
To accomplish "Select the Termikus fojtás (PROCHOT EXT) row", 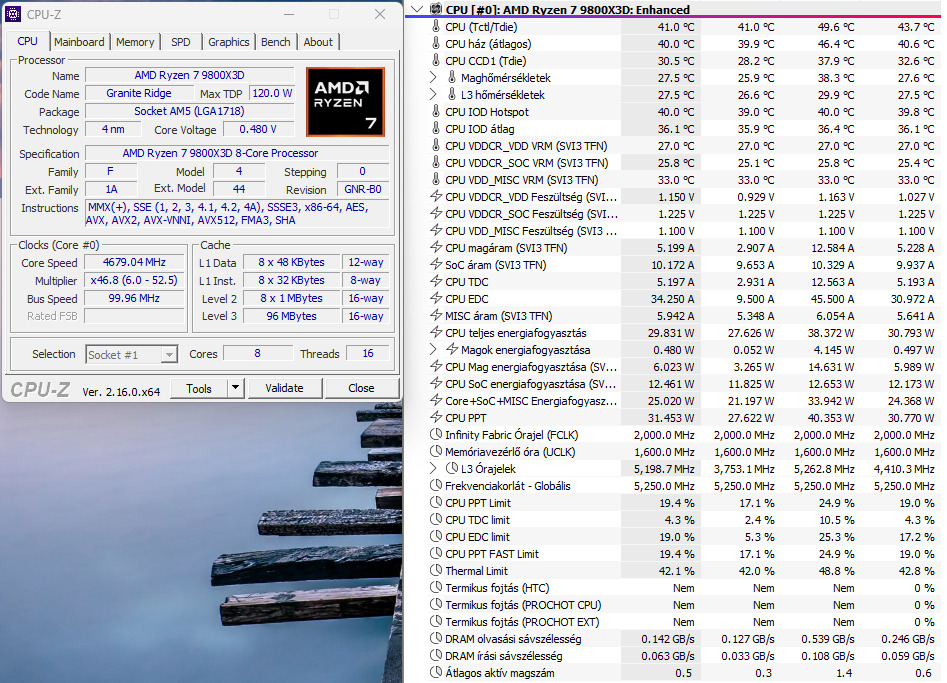I will coord(674,621).
